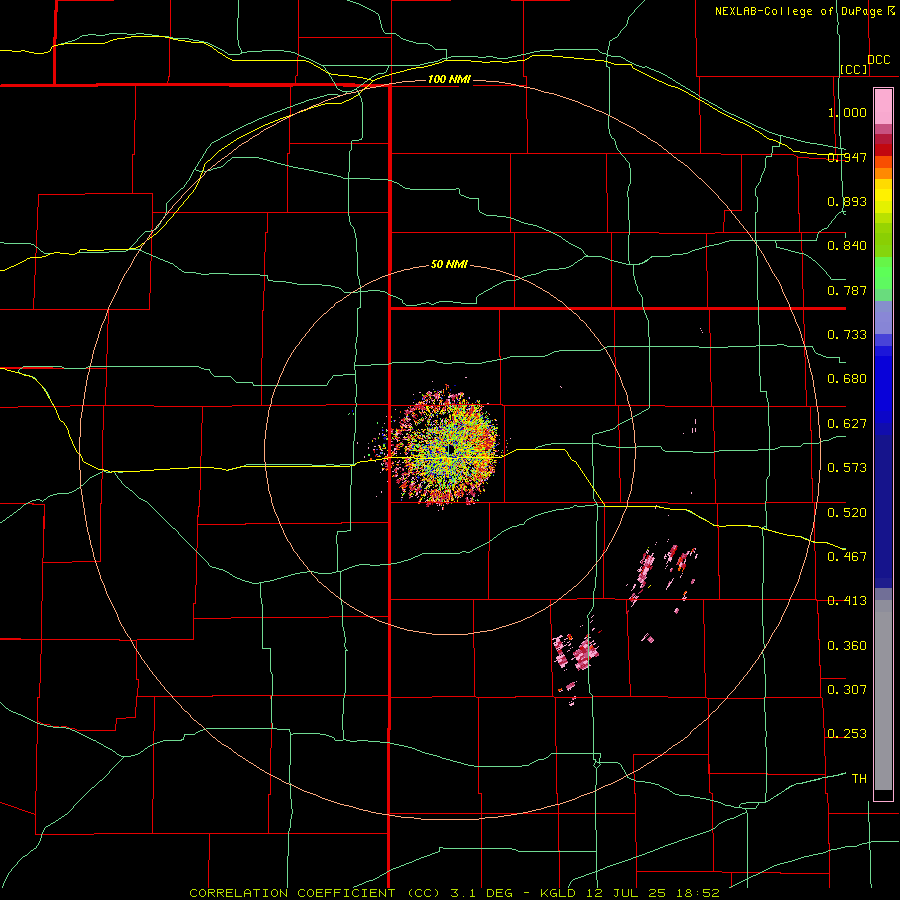Click the KGLD station identifier in the caption
Viewport: 900px width, 900px height.
[560, 893]
